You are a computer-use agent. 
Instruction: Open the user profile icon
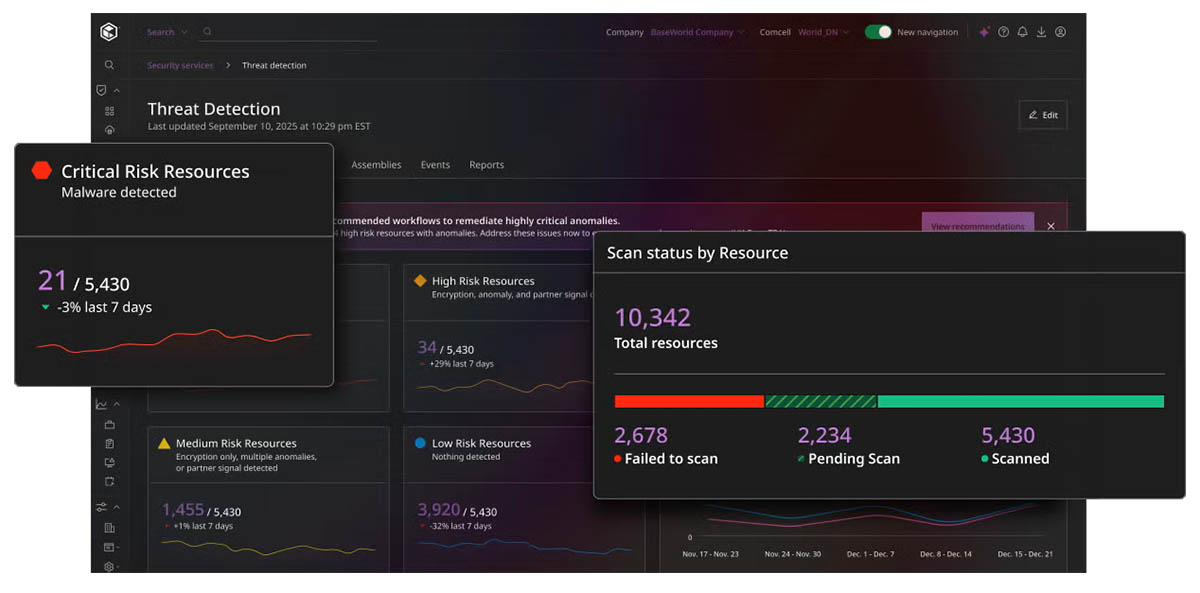click(x=1060, y=32)
